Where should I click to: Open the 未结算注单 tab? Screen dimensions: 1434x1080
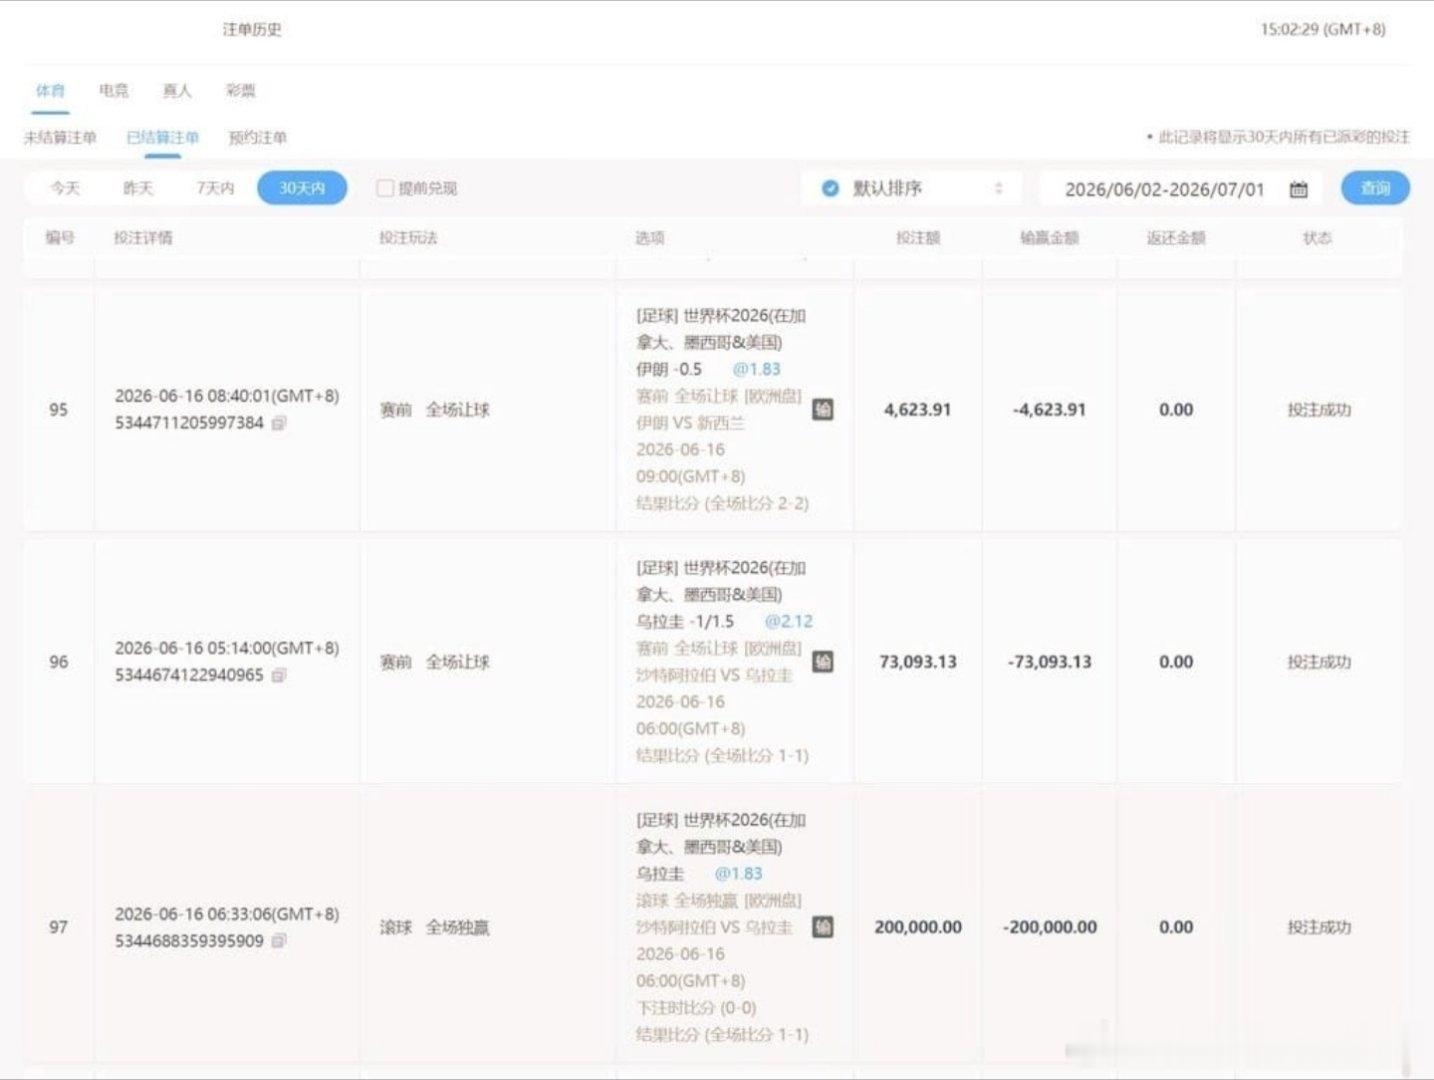tap(60, 137)
